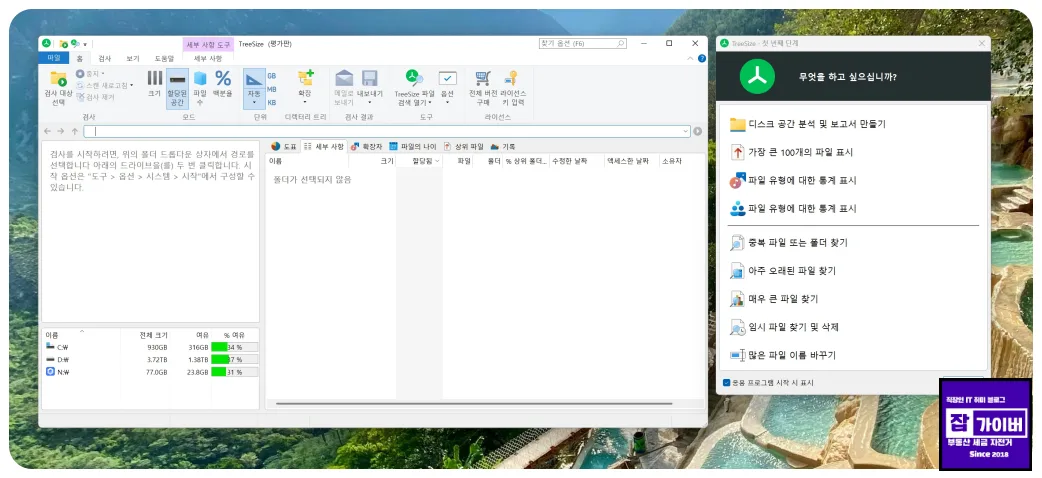Set unit to GB
This screenshot has width=1042, height=478.
click(272, 76)
